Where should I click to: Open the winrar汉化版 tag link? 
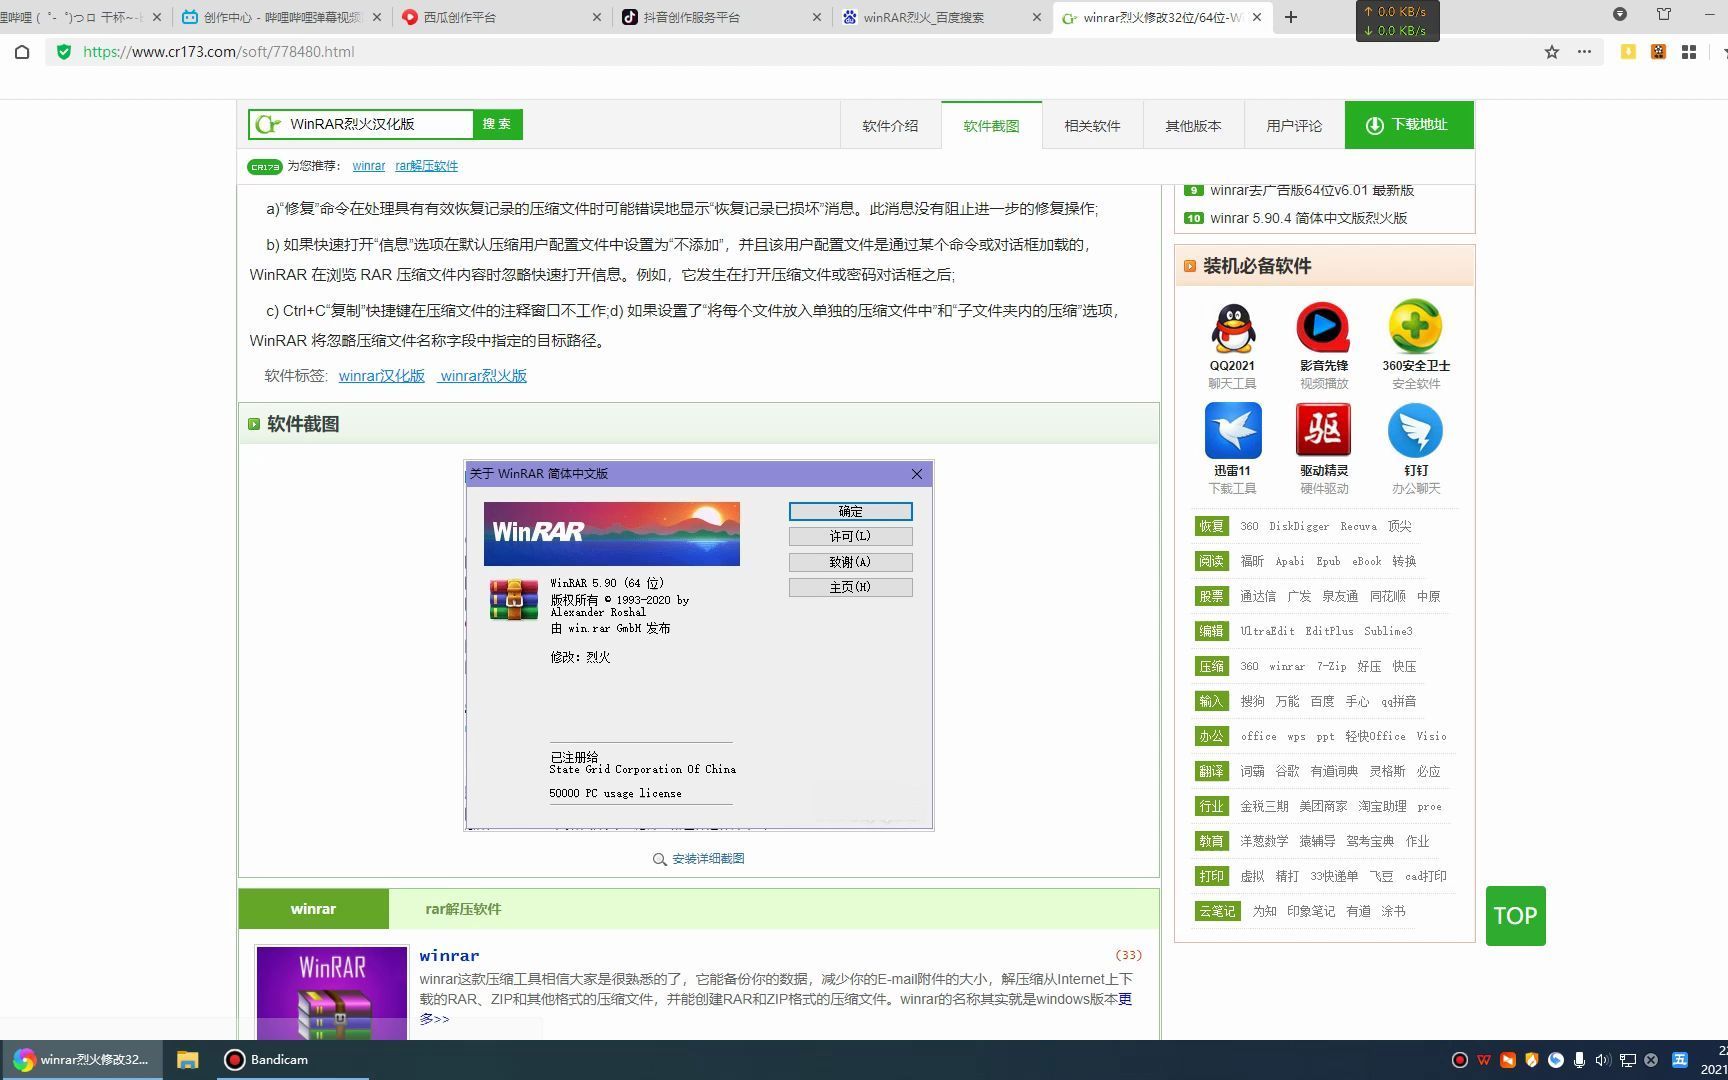pos(382,376)
